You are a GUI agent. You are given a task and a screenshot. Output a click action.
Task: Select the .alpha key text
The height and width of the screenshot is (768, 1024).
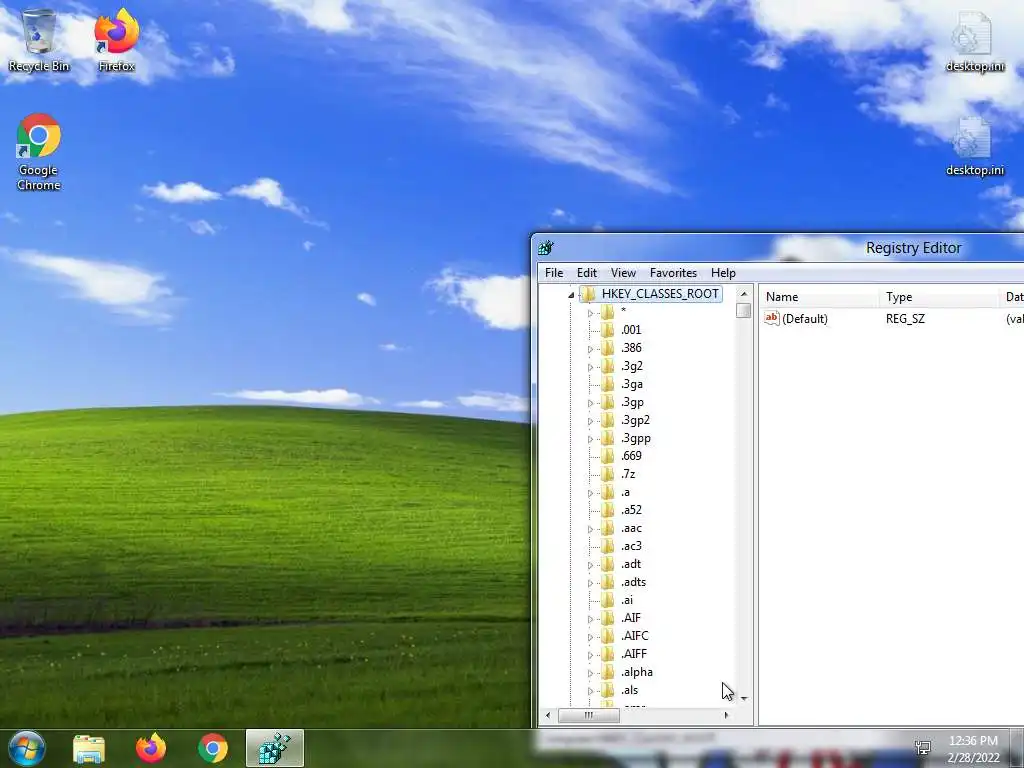tap(637, 672)
